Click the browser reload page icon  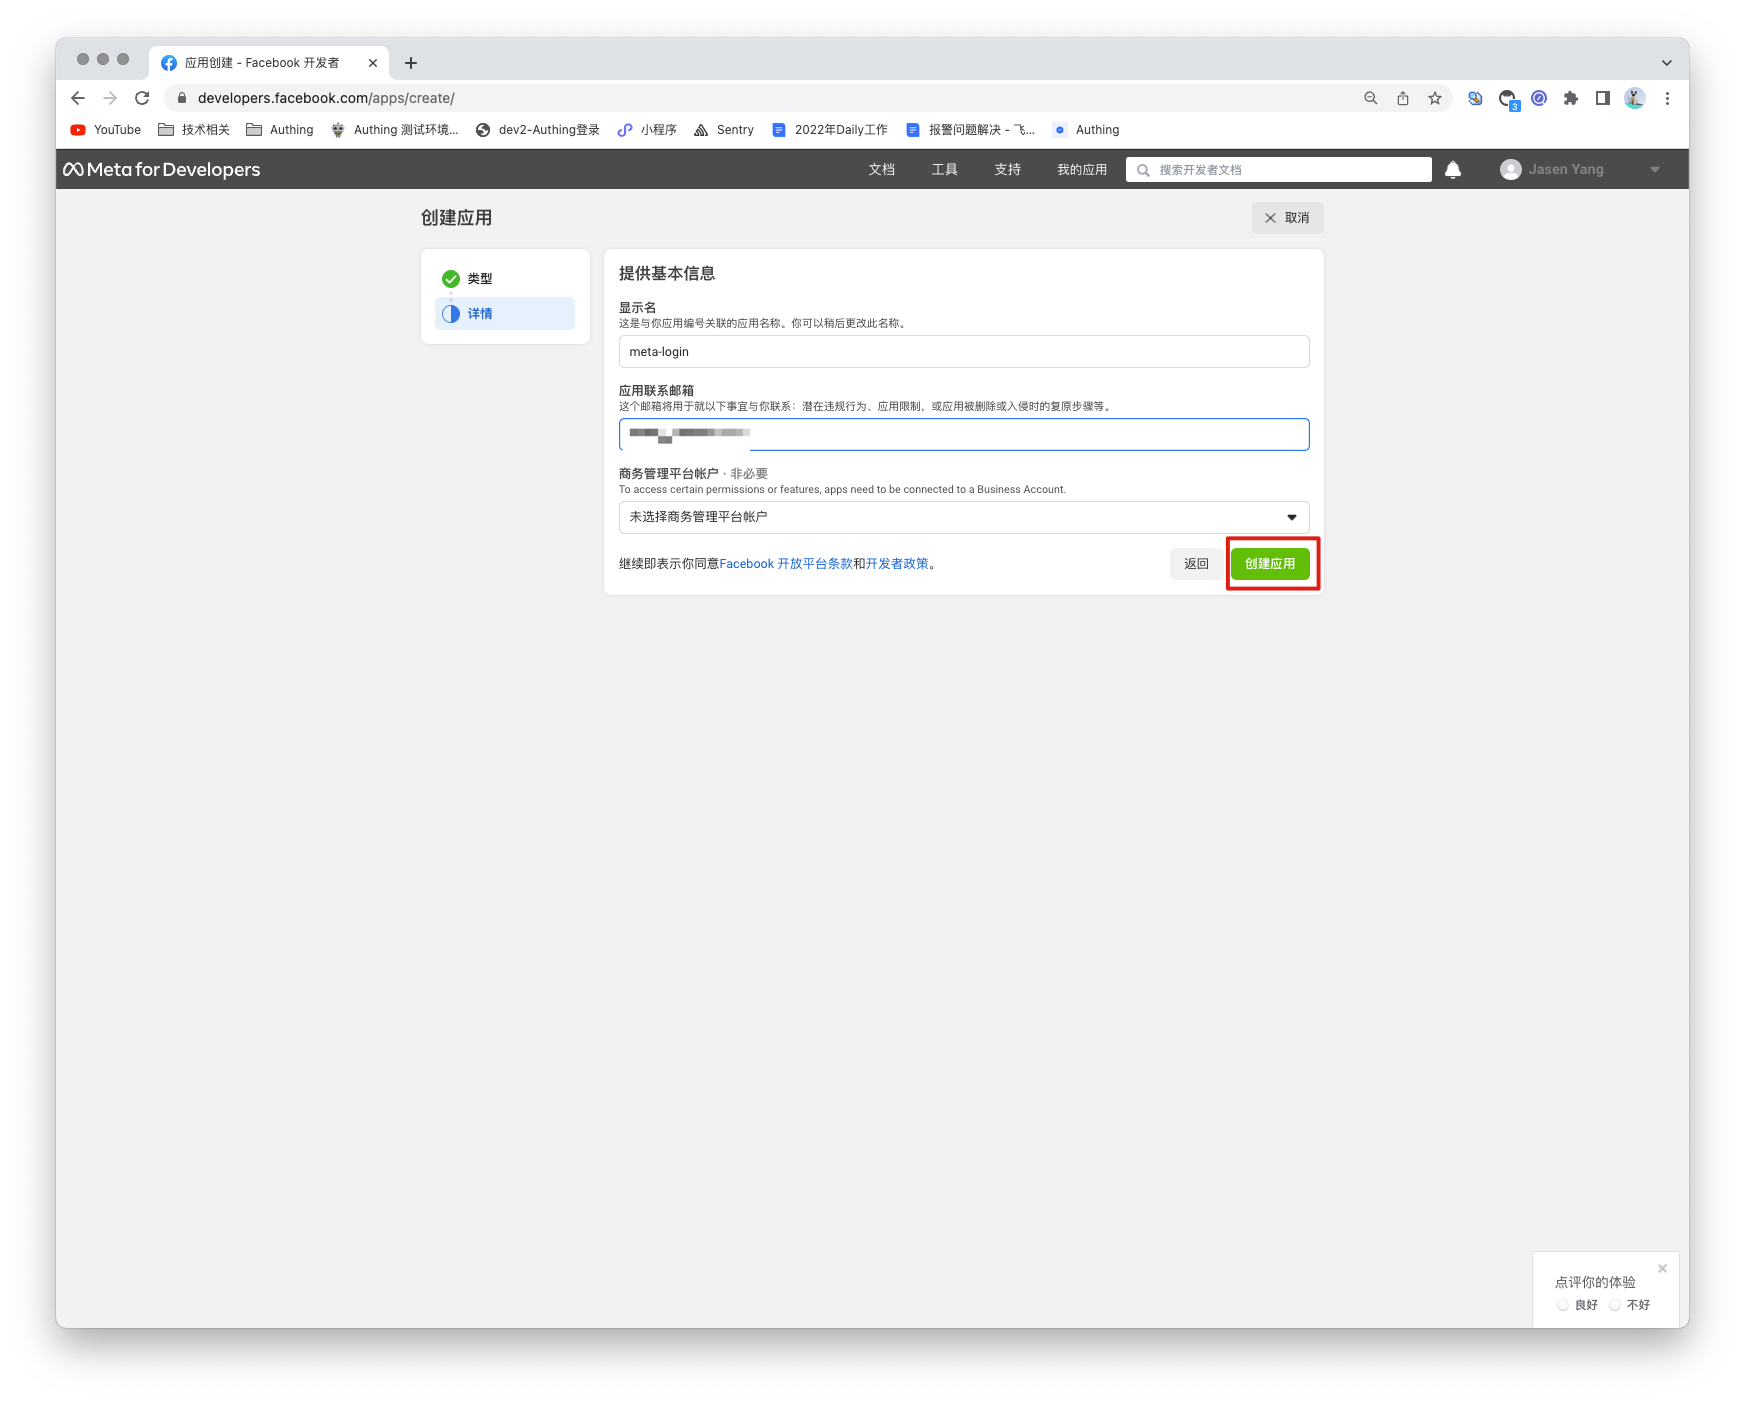click(142, 98)
